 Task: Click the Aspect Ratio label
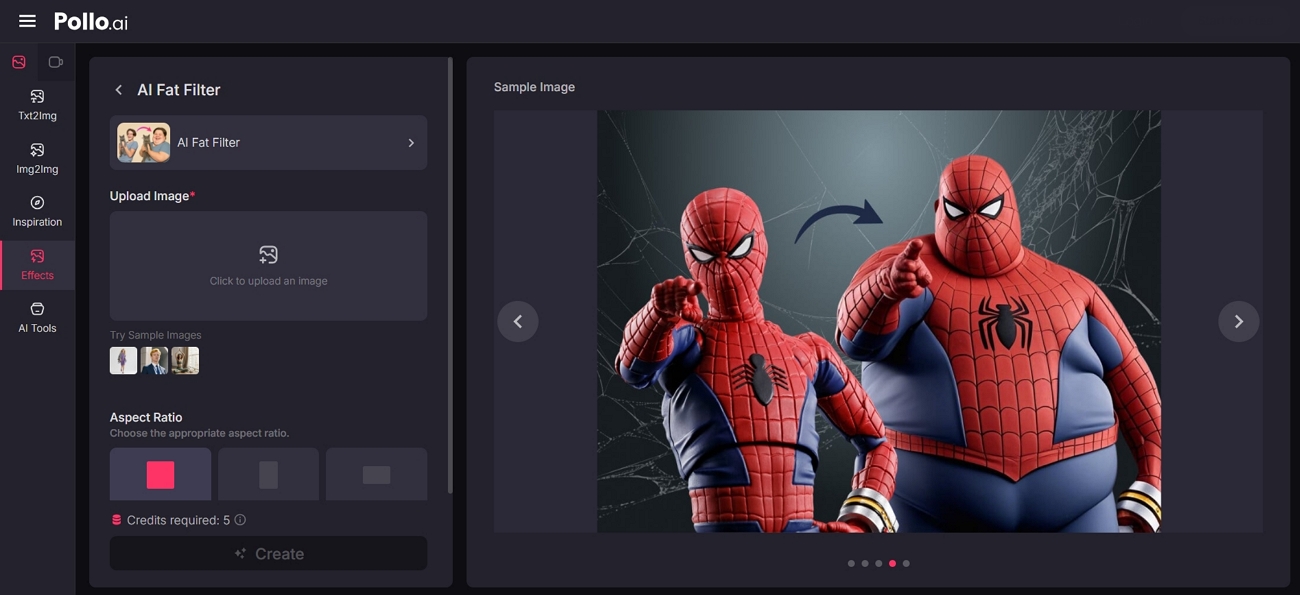click(146, 417)
